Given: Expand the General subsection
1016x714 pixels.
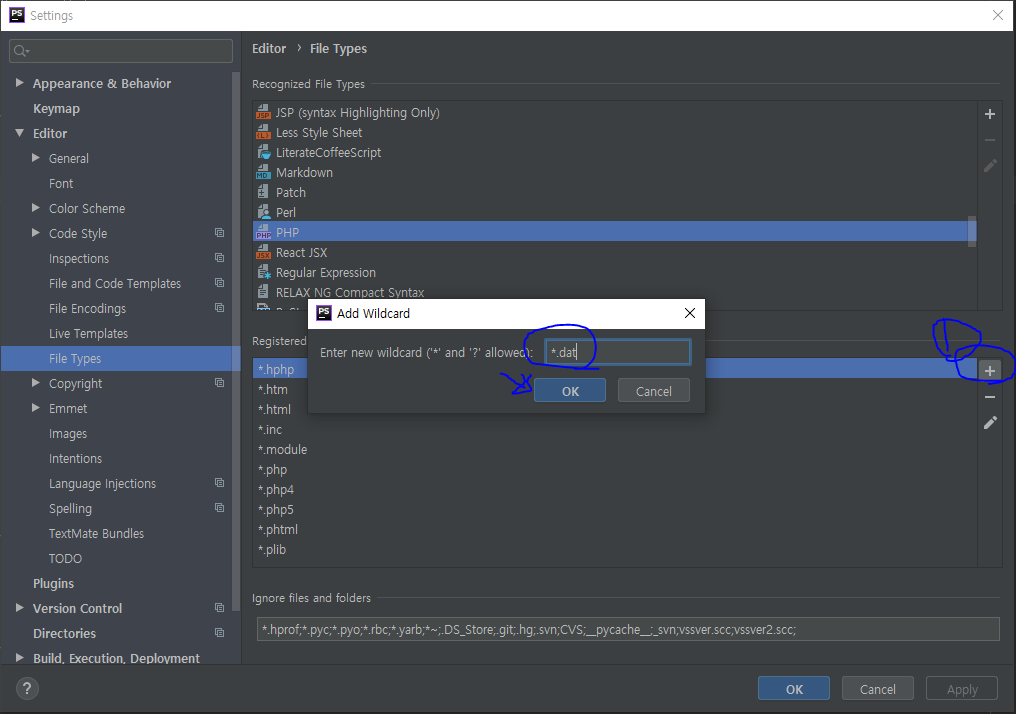Looking at the screenshot, I should pos(36,157).
